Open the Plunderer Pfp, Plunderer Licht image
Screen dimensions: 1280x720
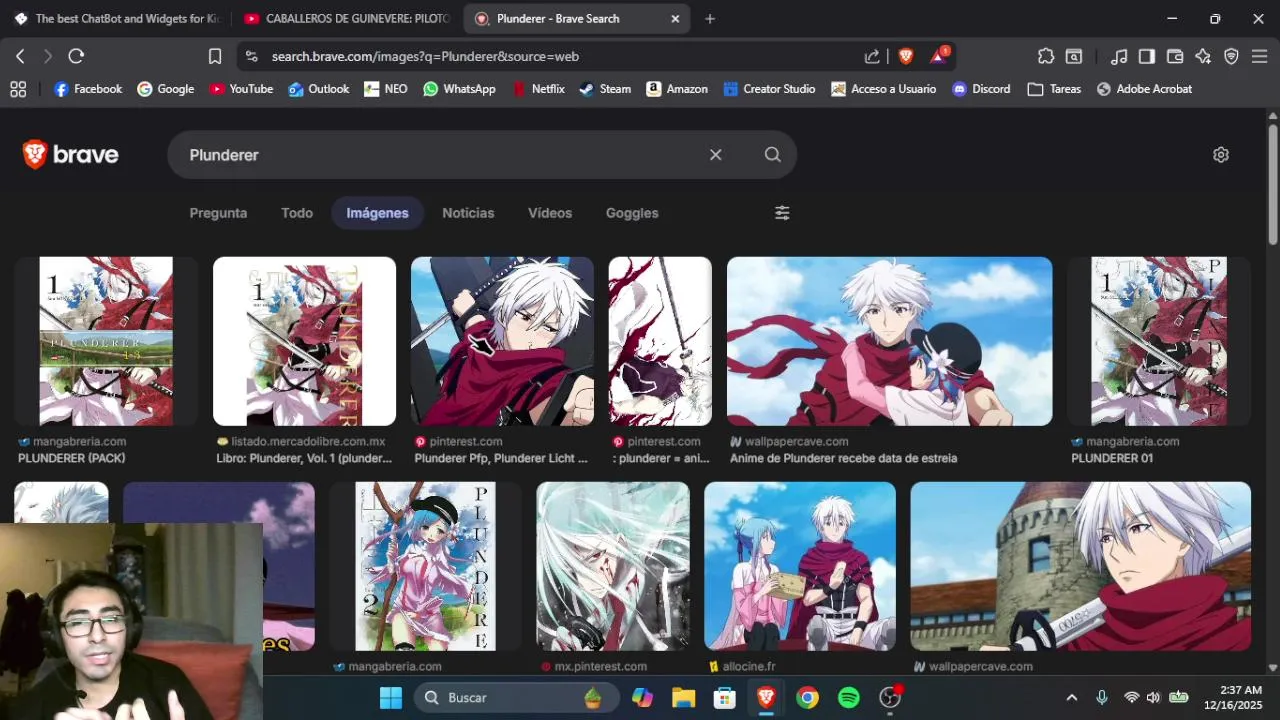click(502, 341)
